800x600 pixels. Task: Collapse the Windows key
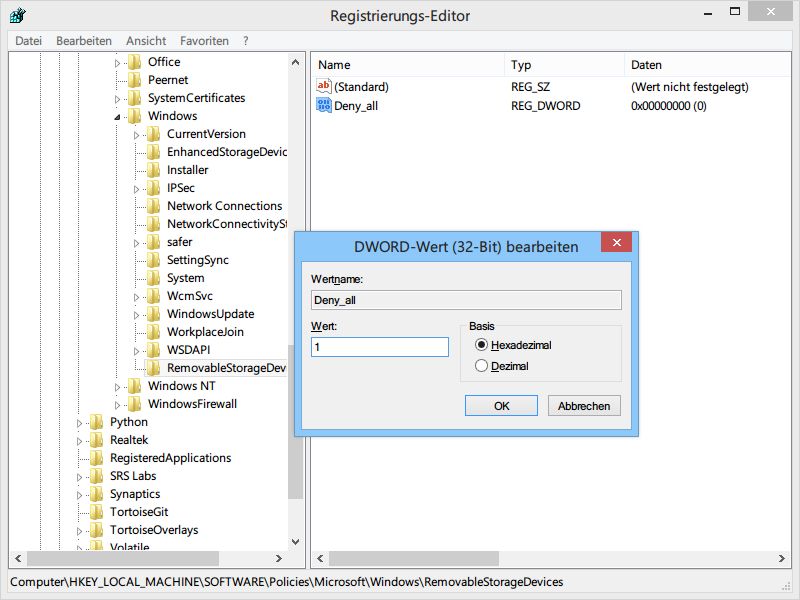click(x=117, y=117)
